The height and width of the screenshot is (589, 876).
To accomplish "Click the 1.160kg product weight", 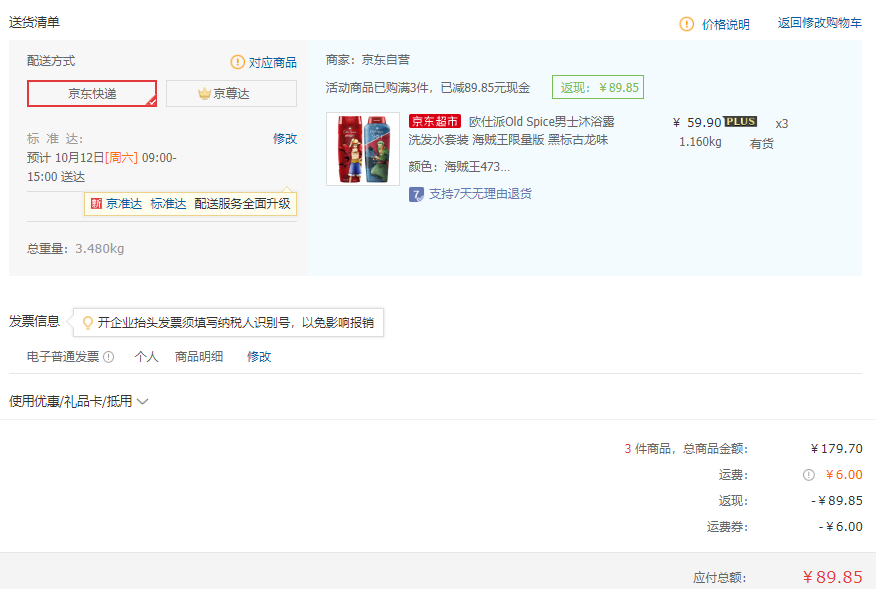I will (700, 142).
